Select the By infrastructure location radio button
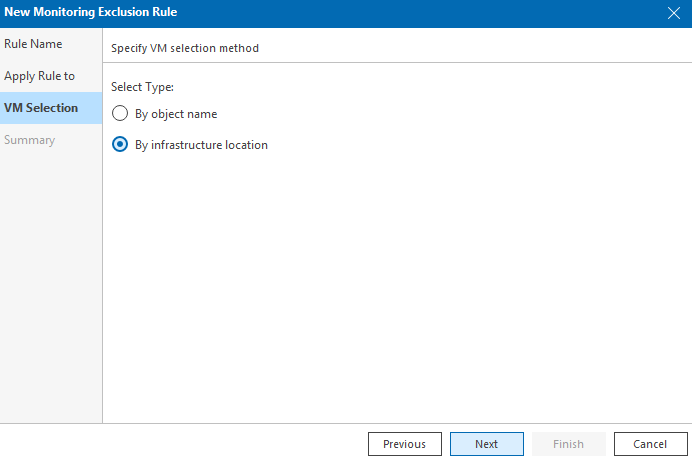Viewport: 692px width, 456px height. (x=120, y=144)
